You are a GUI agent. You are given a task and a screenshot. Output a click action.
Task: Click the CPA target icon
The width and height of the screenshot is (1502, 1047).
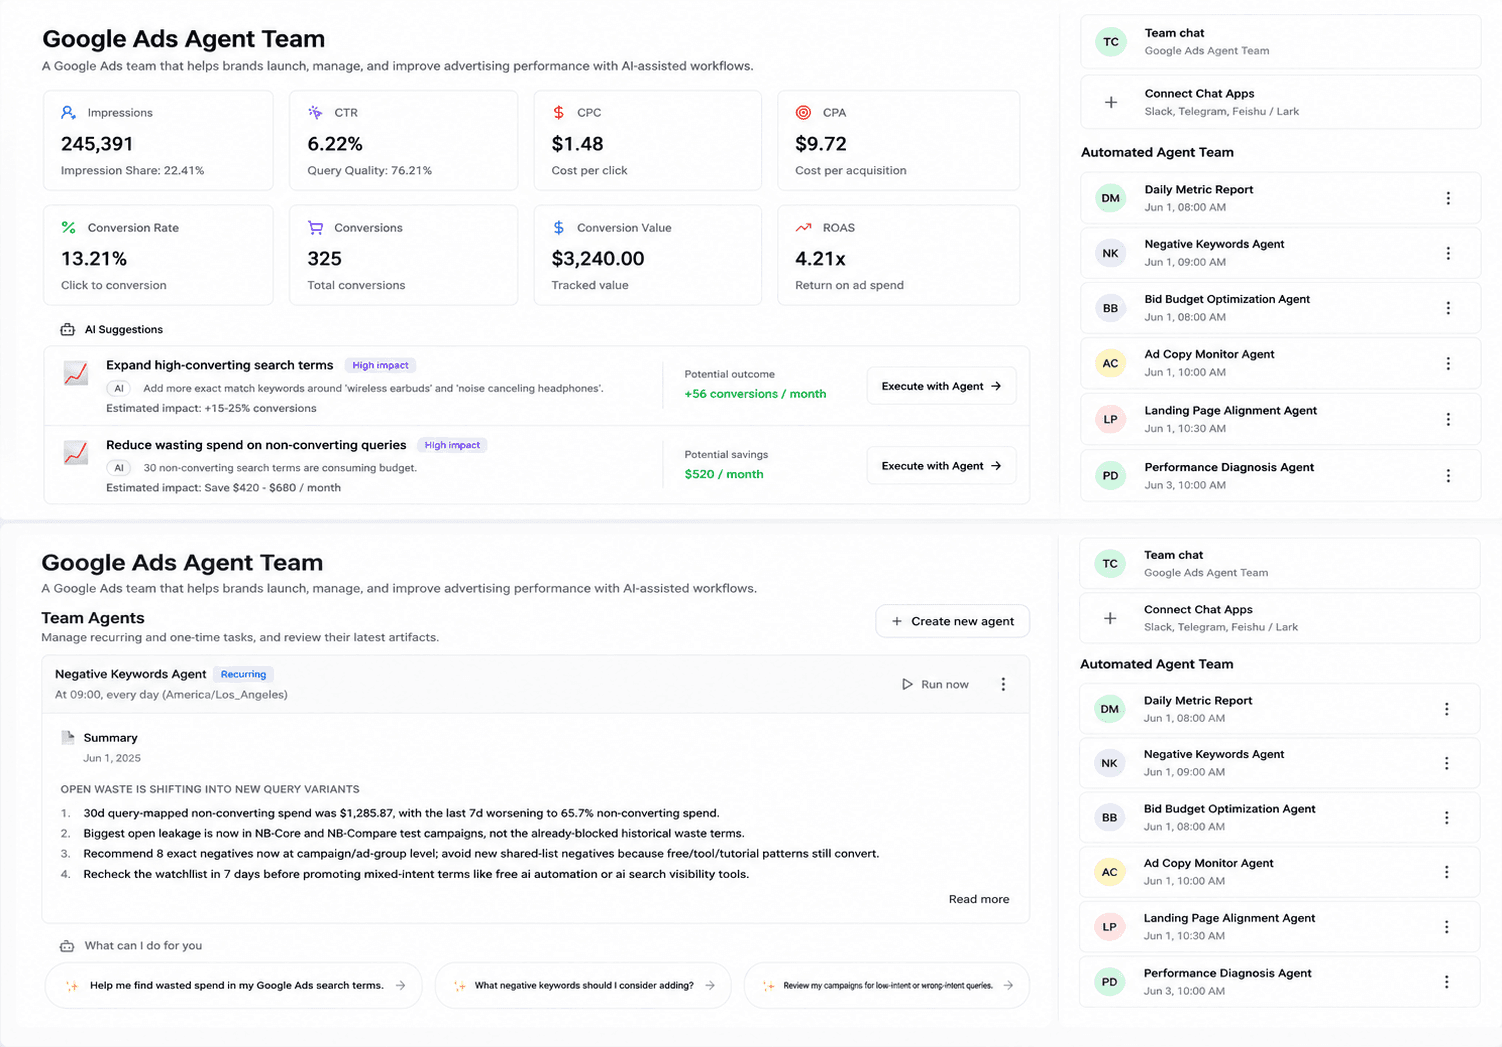803,113
